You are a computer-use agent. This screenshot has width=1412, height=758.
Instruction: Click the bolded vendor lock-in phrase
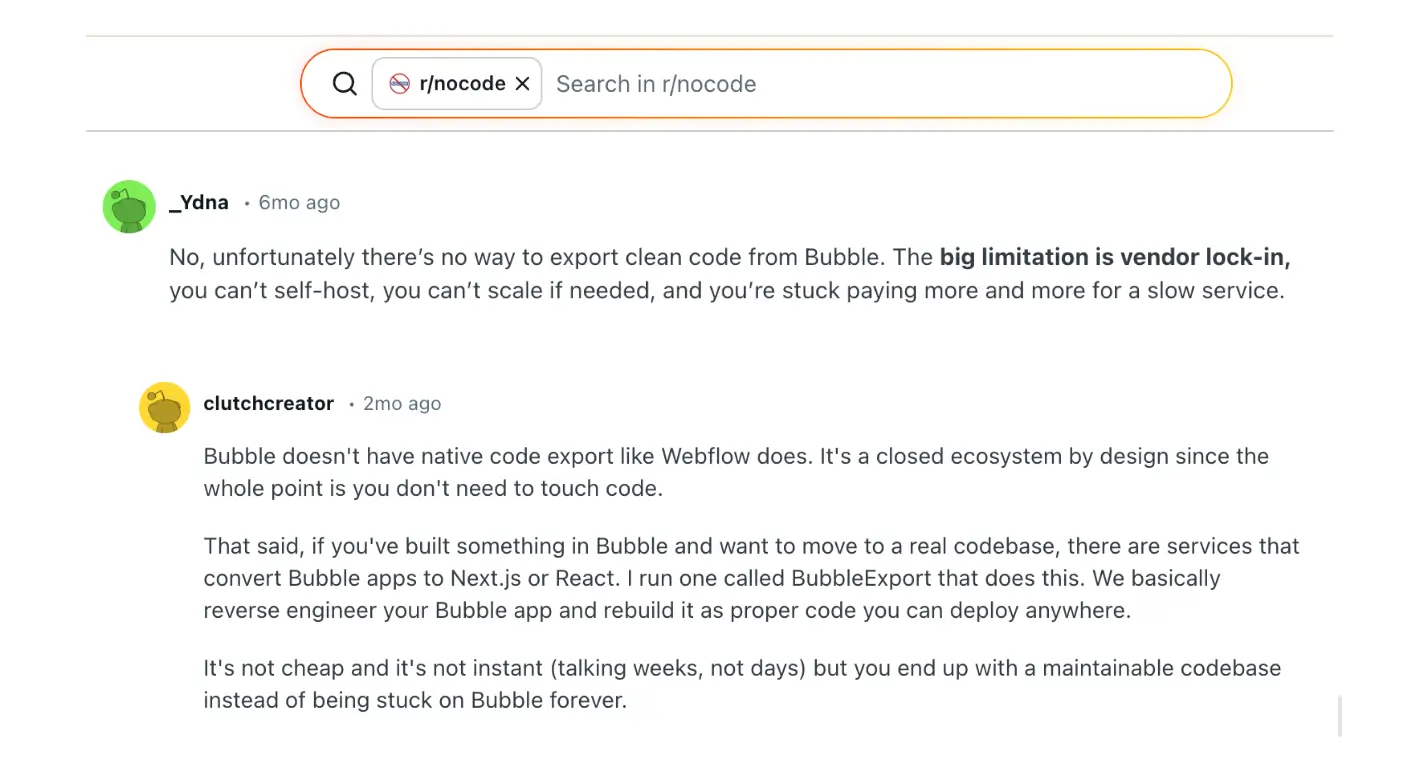tap(1113, 257)
